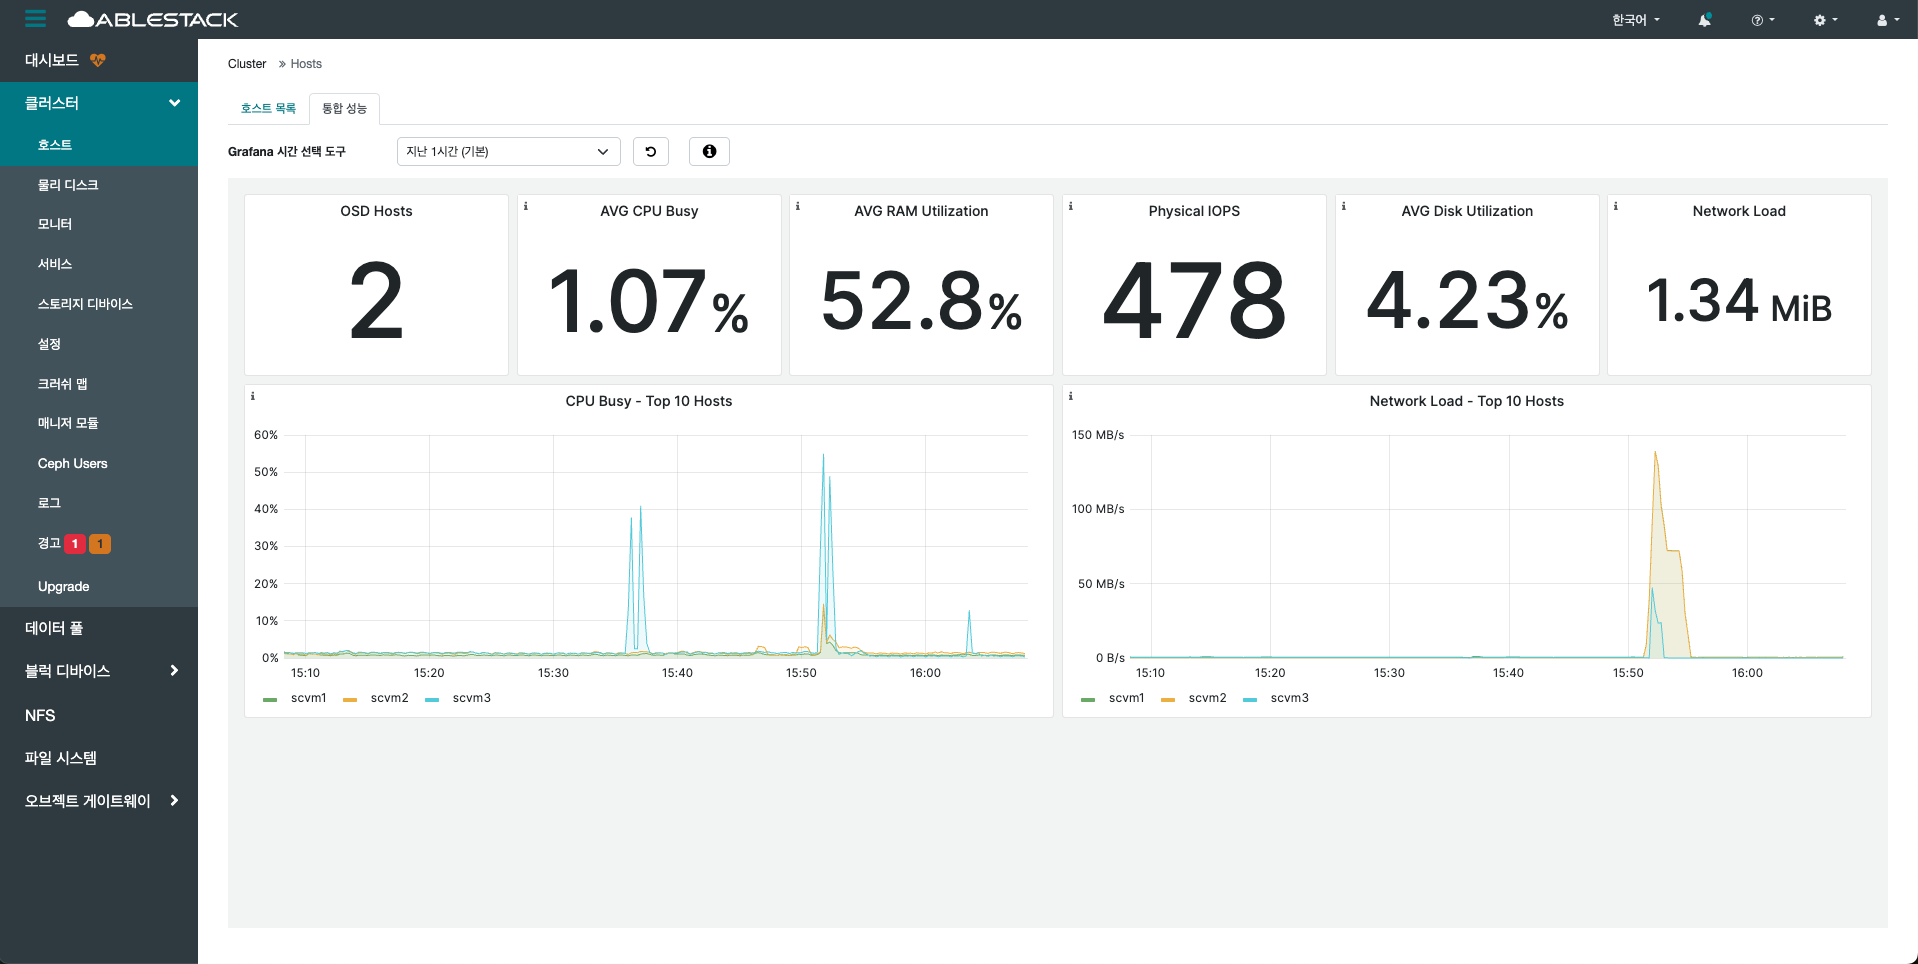
Task: Open the settings gear menu
Action: coord(1825,20)
